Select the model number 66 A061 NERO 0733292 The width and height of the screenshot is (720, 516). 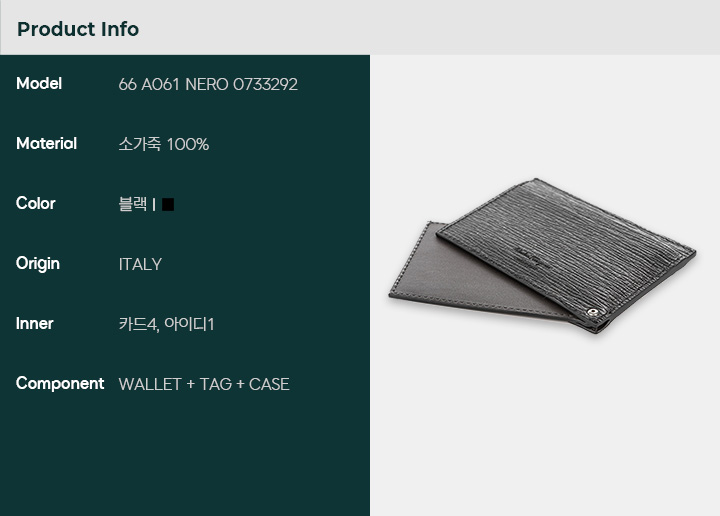point(208,84)
